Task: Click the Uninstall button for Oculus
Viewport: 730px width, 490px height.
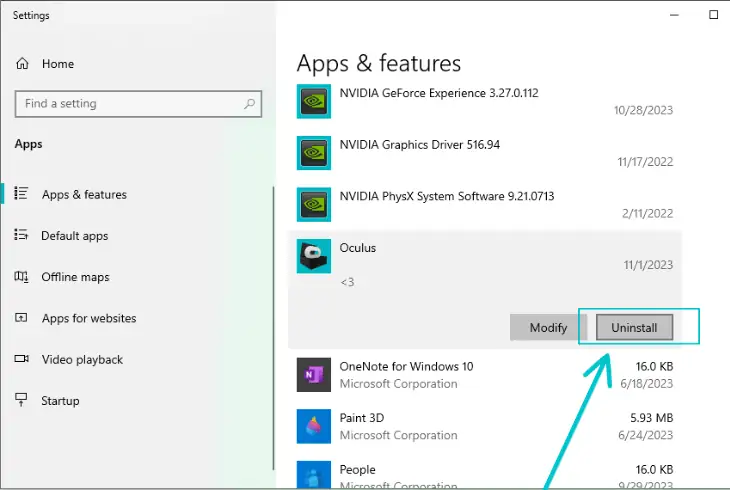Action: (634, 327)
